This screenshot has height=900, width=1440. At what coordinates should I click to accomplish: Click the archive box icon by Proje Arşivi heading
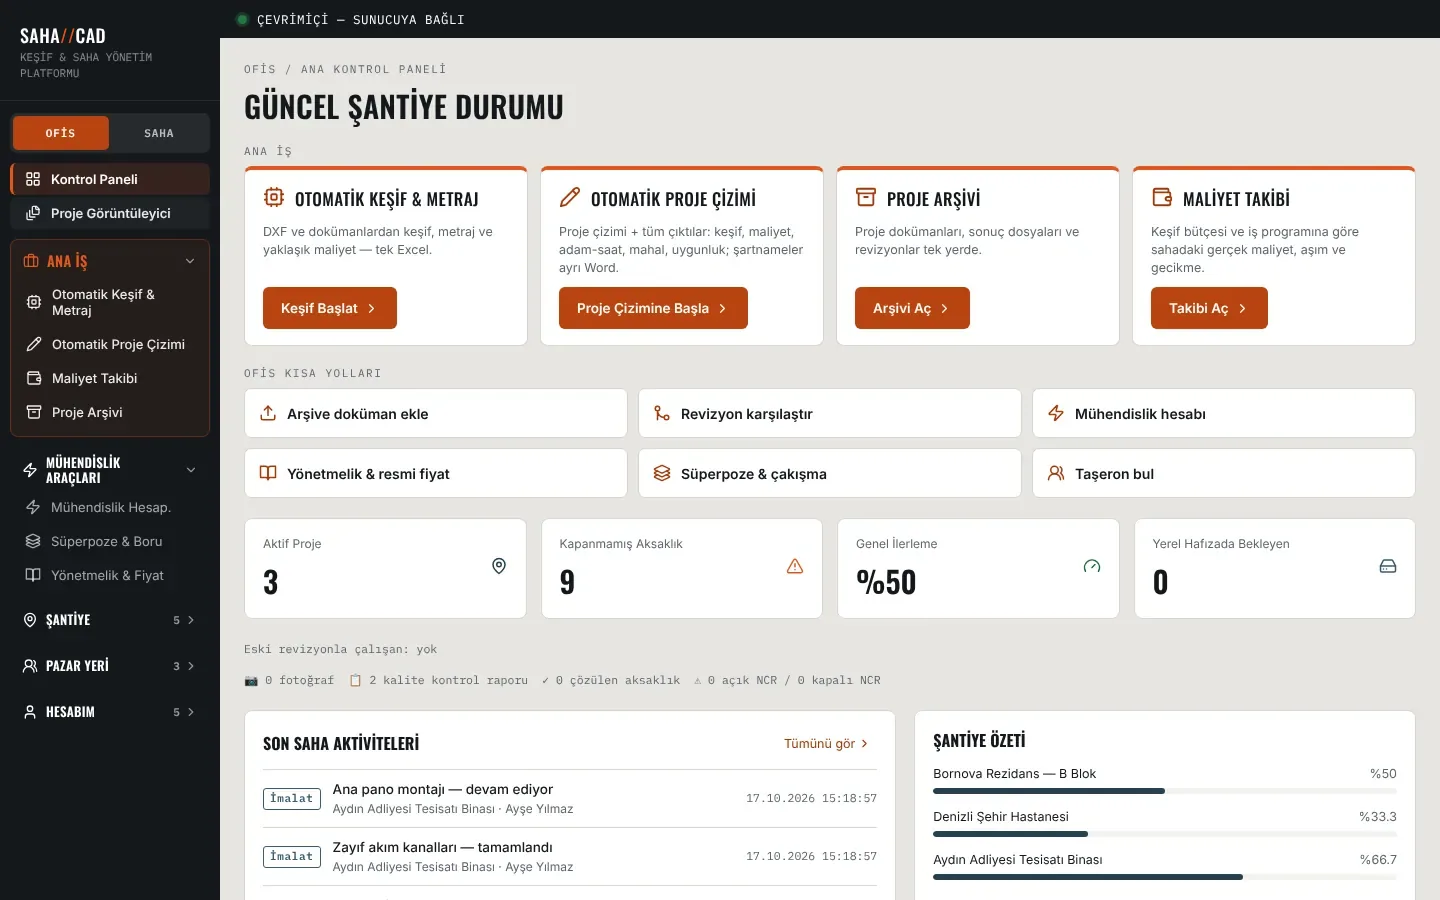coord(866,197)
